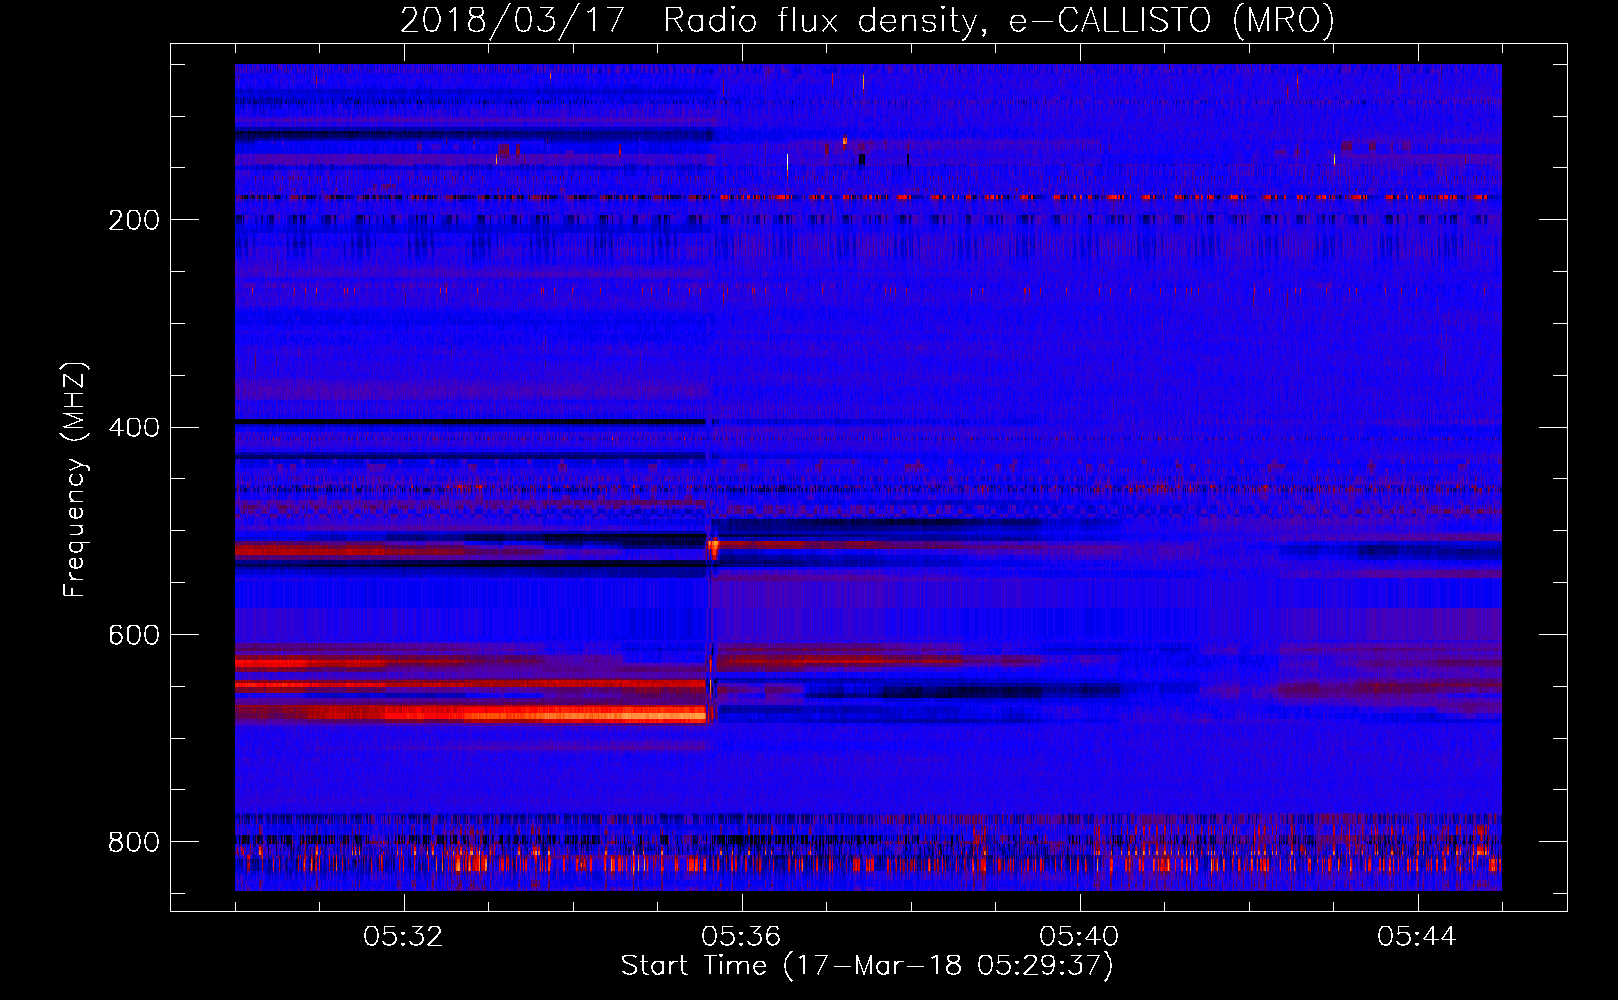
Task: Click the 'Start Time (17-Mar-18 05:29:37)' x-axis label
Action: 867,966
